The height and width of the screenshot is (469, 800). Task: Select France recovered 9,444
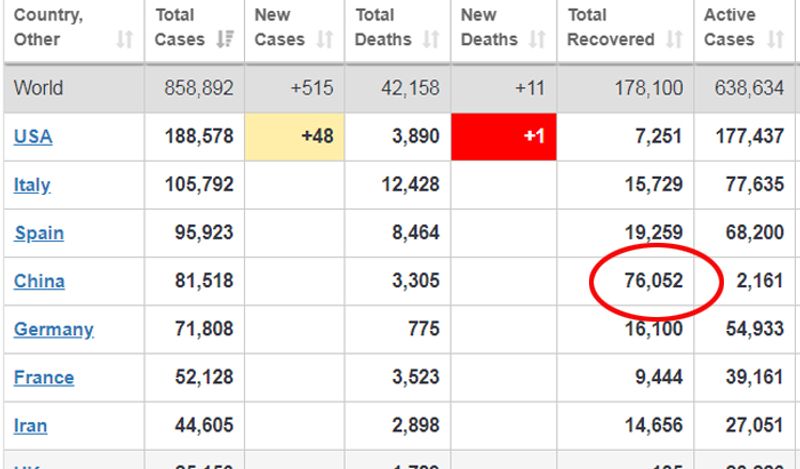pyautogui.click(x=659, y=377)
